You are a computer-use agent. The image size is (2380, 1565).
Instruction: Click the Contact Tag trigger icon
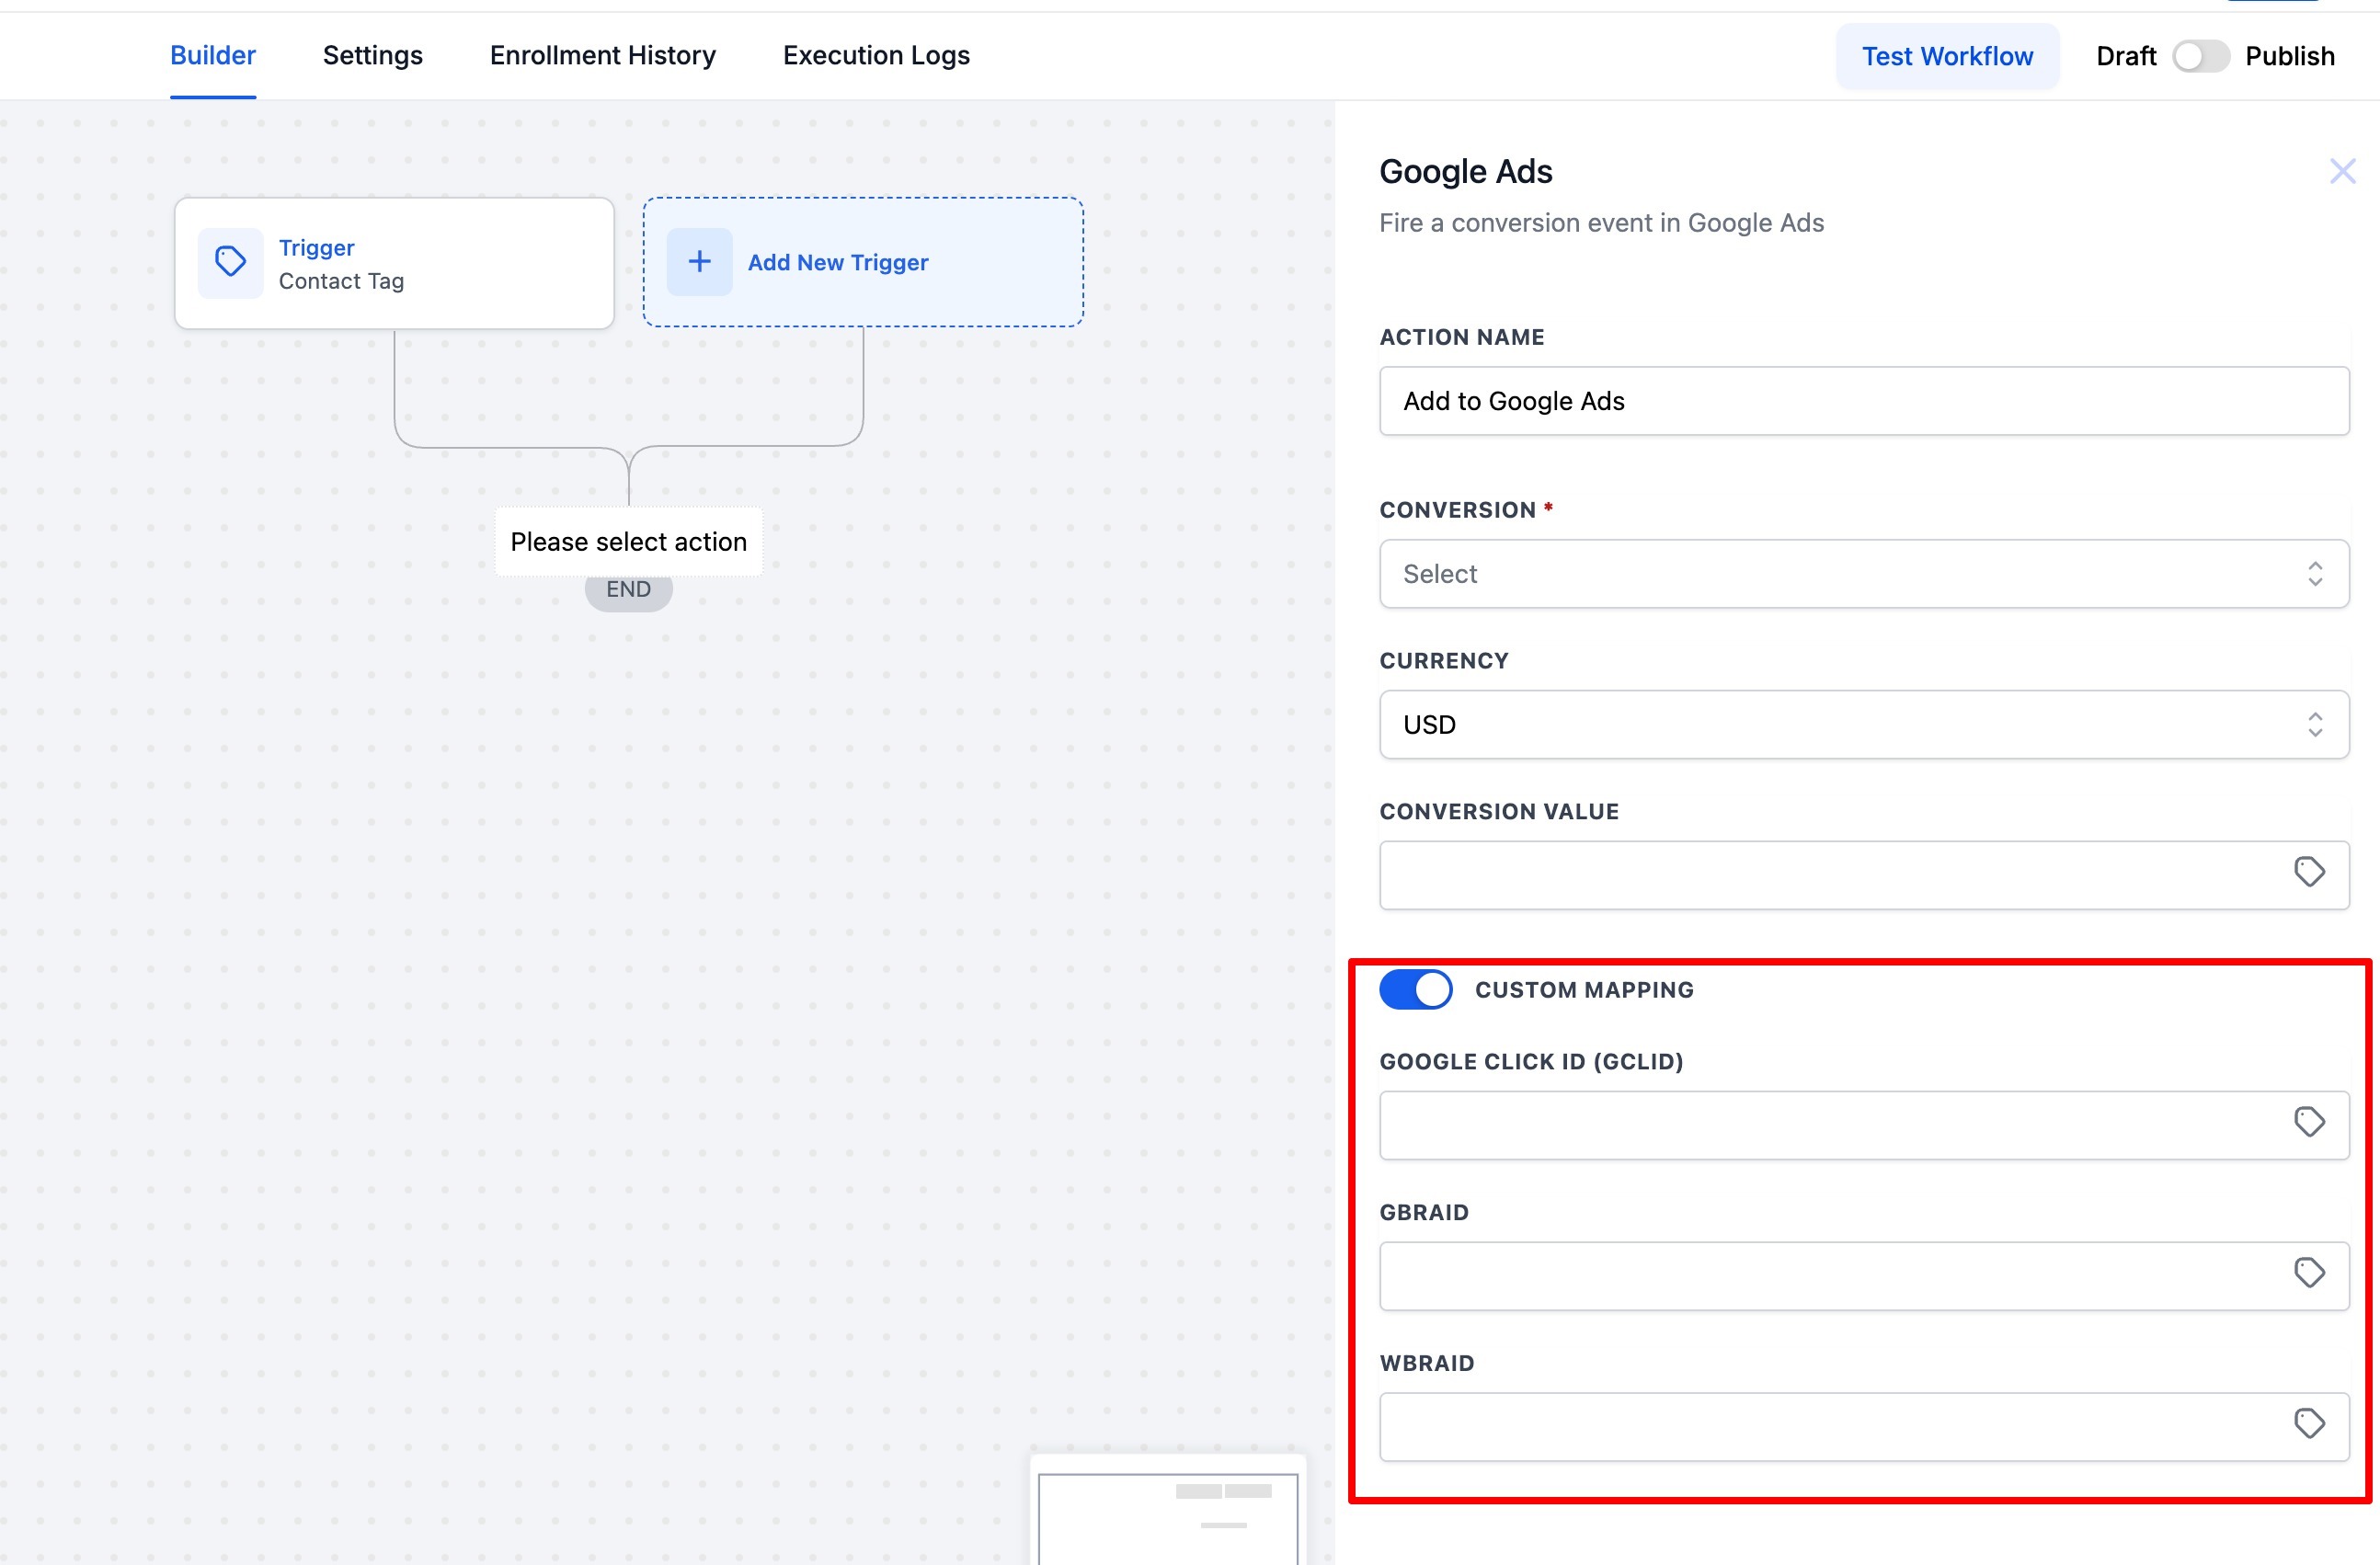coord(230,263)
